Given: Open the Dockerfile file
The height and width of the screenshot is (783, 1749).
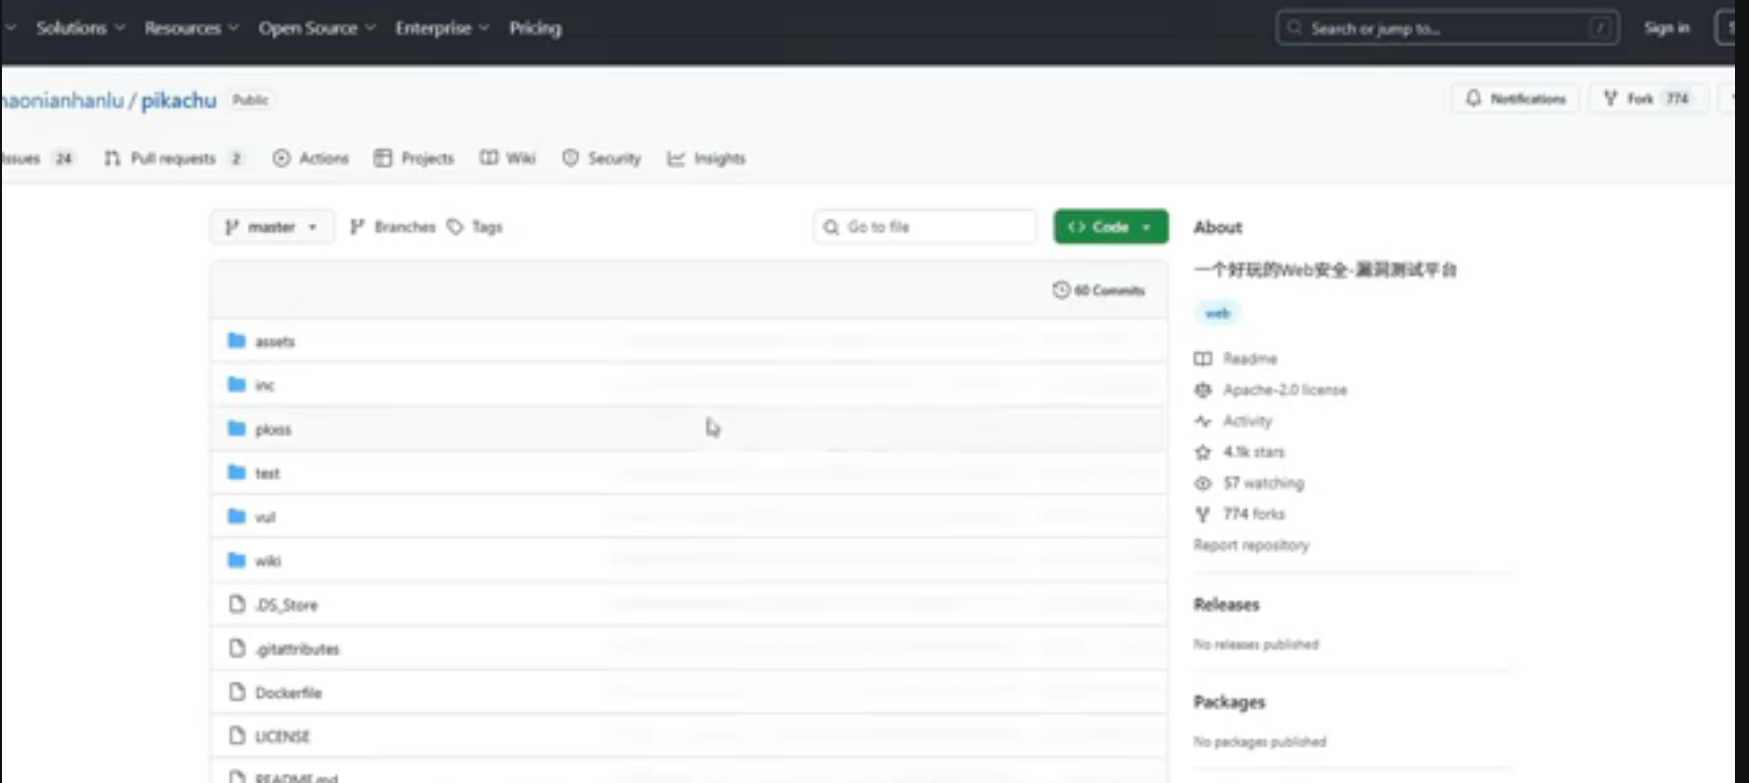Looking at the screenshot, I should coord(288,693).
